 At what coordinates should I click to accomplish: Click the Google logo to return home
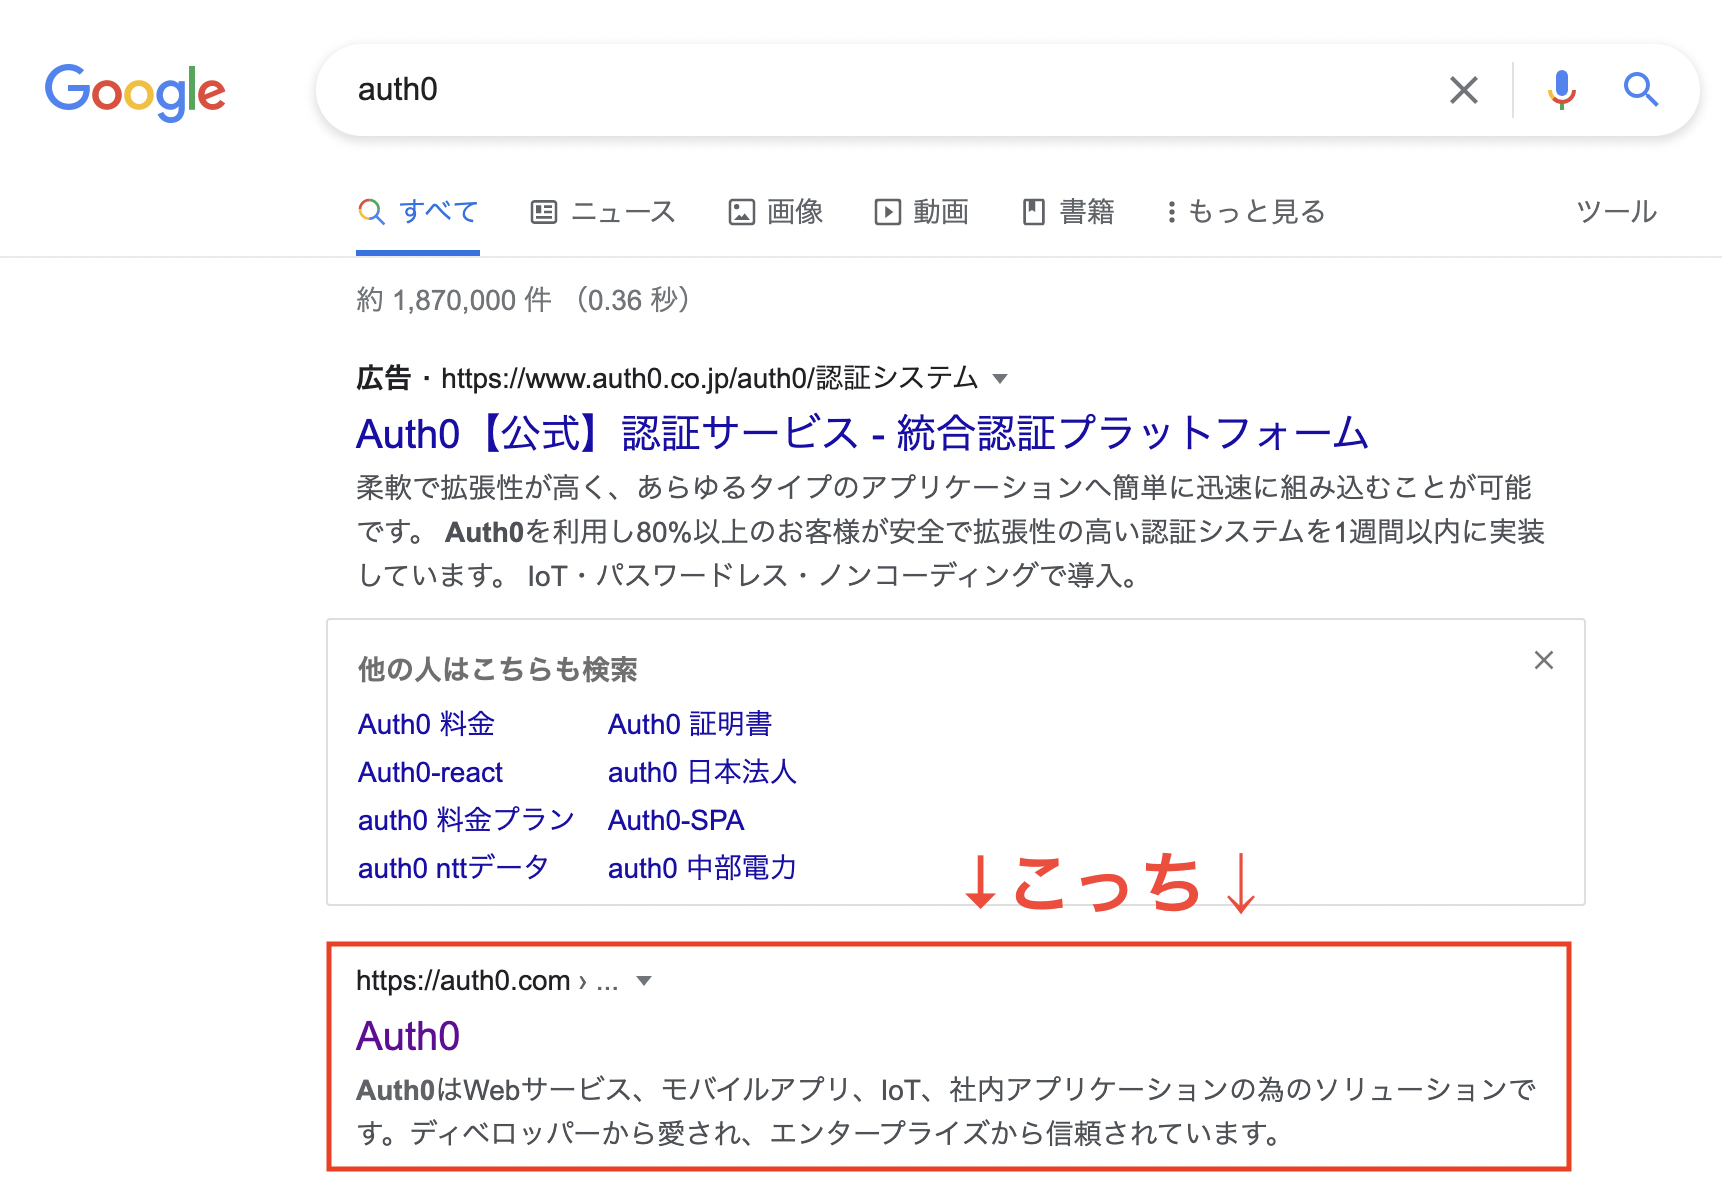pos(135,91)
